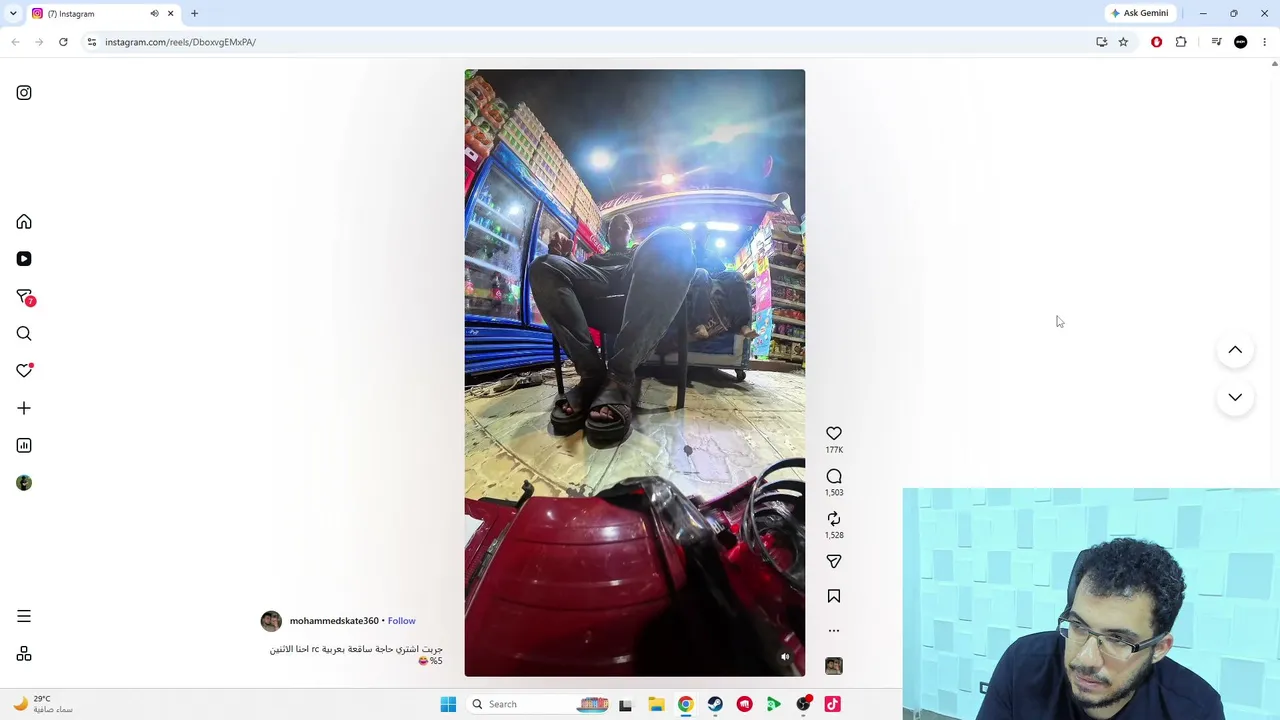Close the Instagram browser tab

[x=170, y=13]
